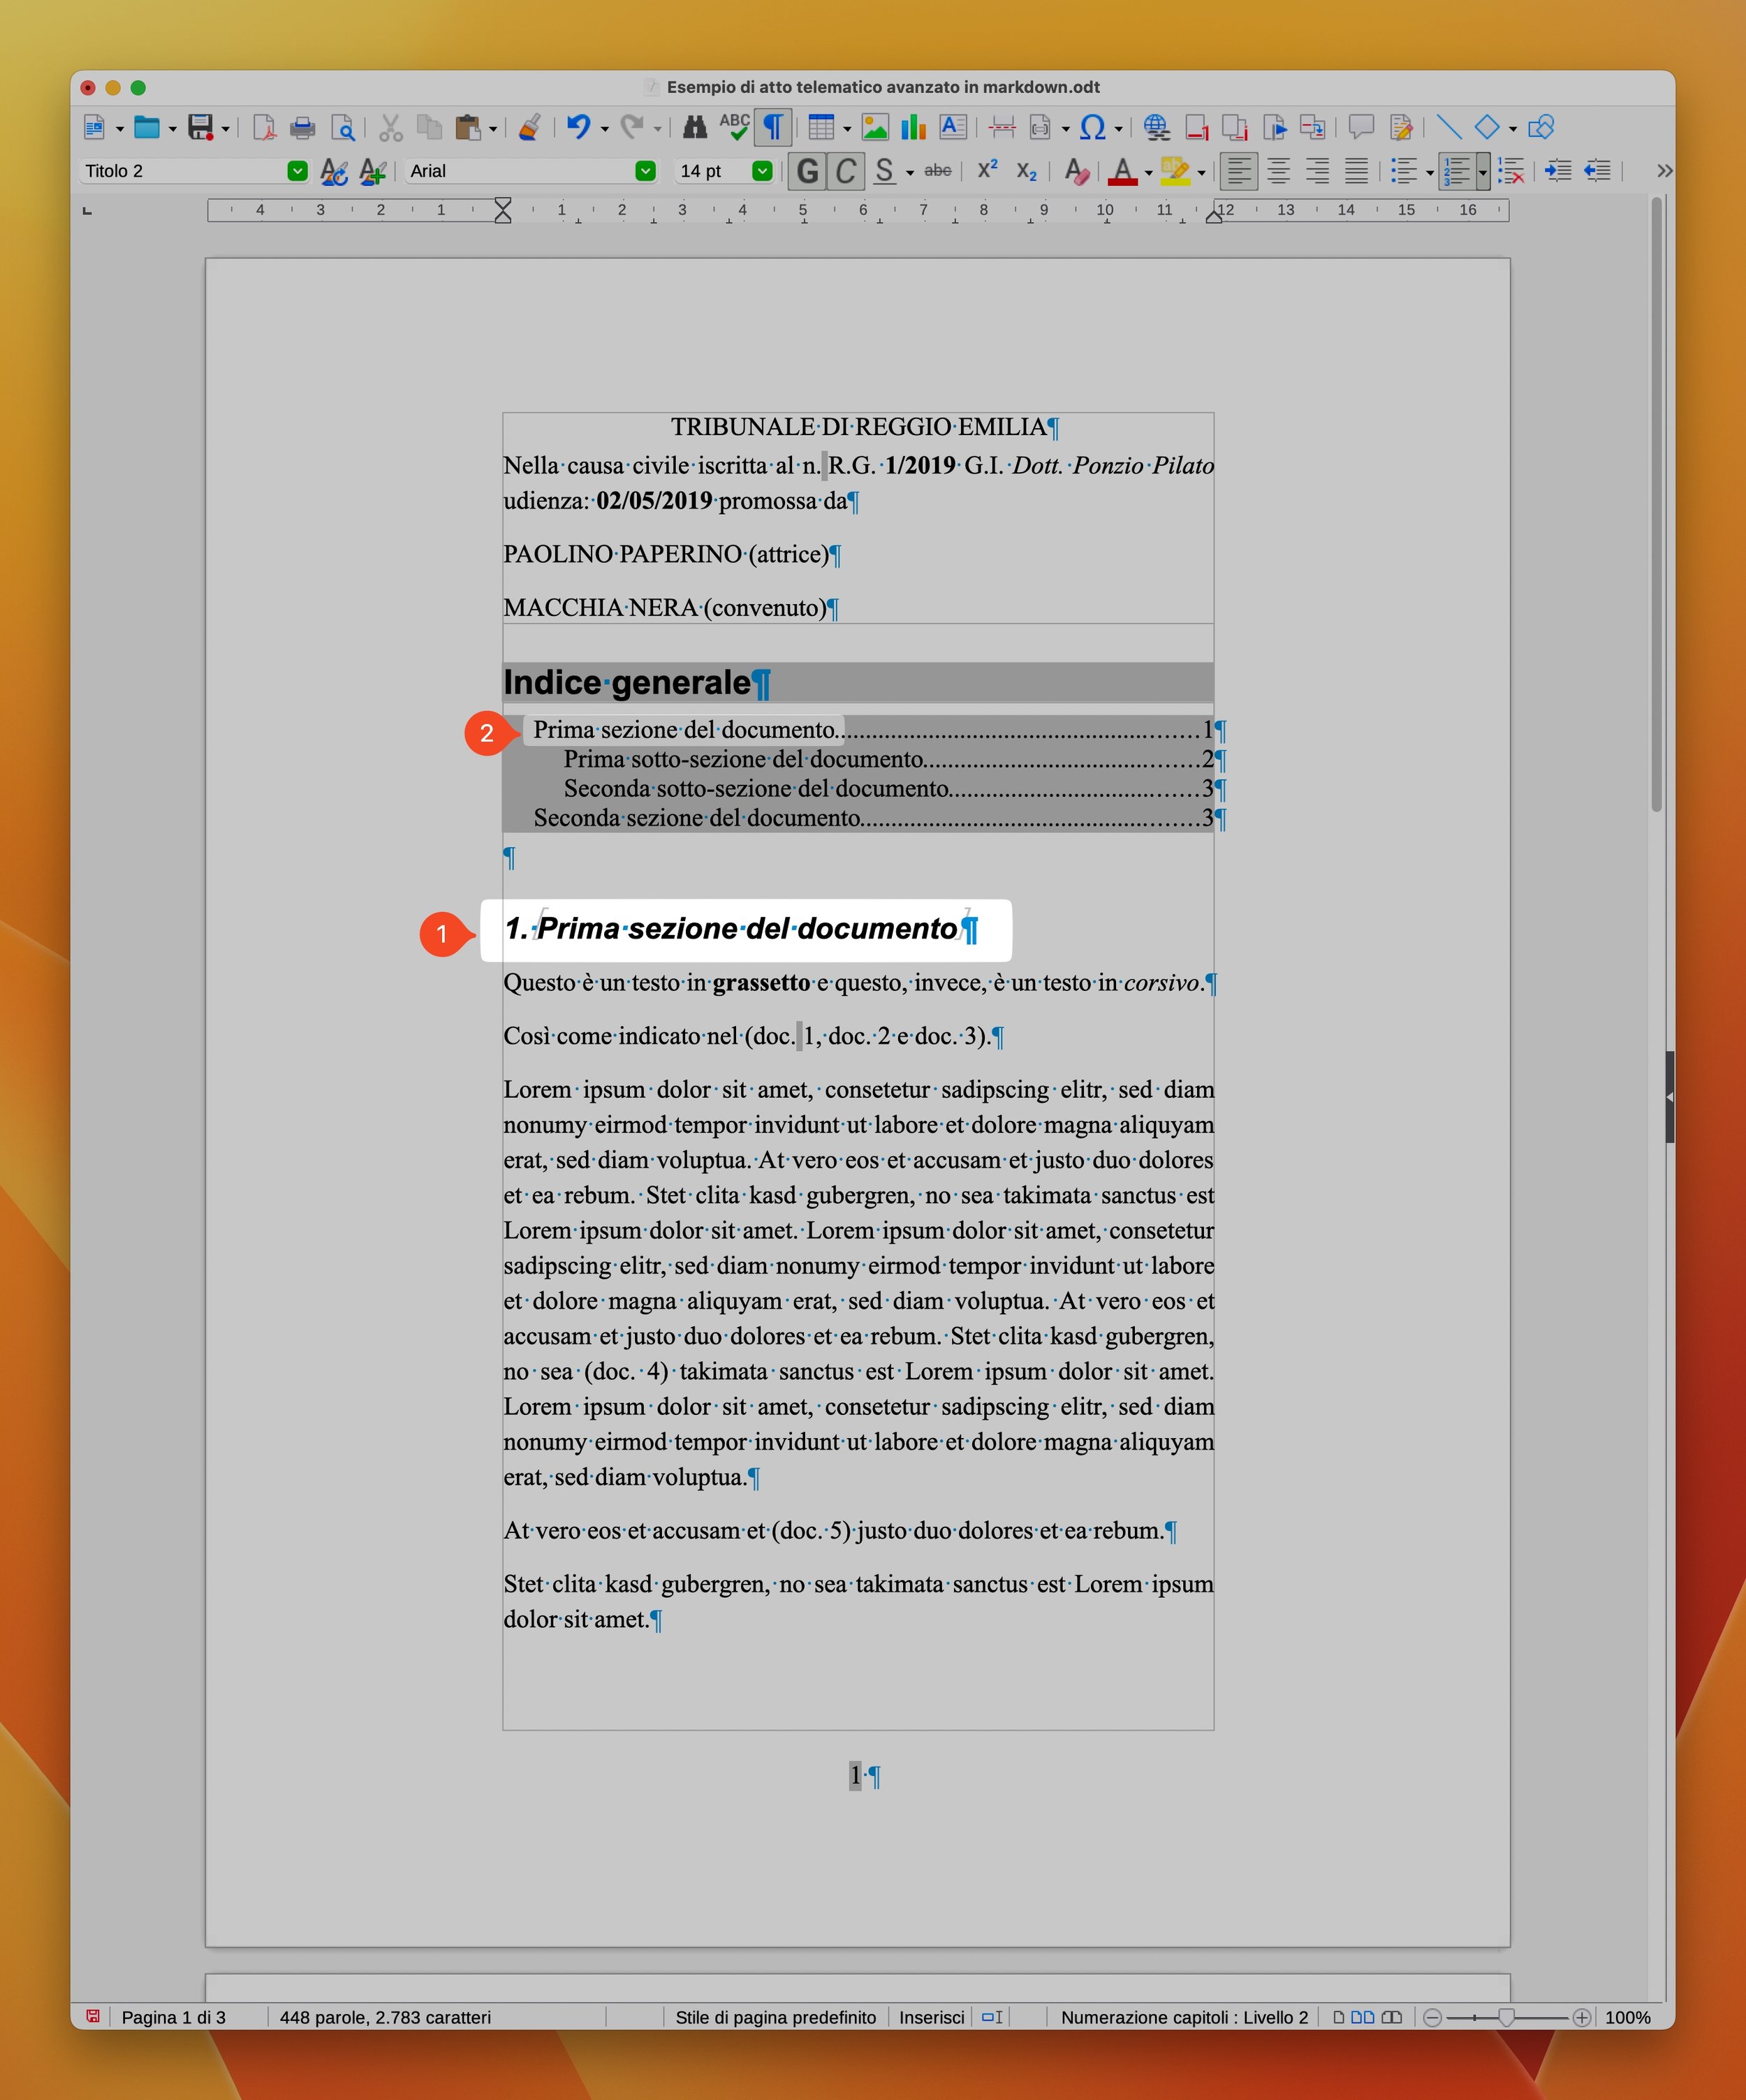1746x2100 pixels.
Task: Click the zoom slider in the status bar
Action: (1507, 2017)
